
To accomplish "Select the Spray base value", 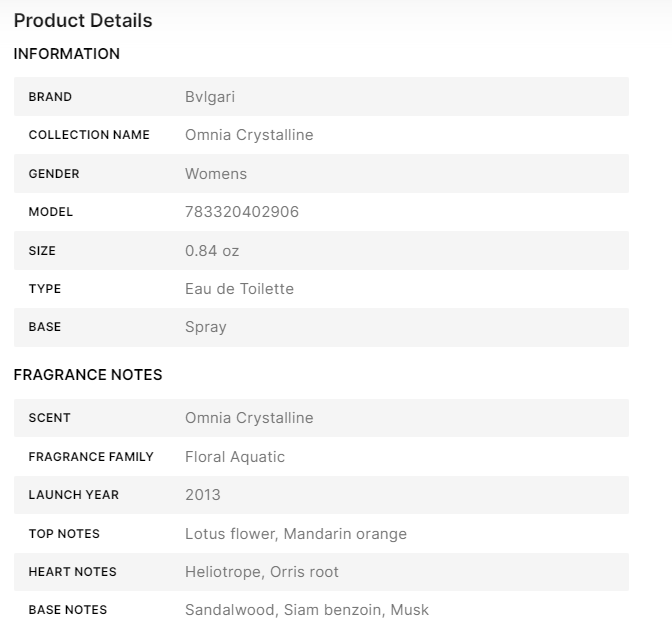I will point(206,327).
